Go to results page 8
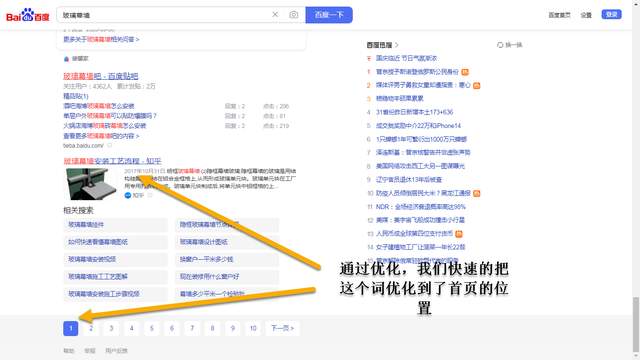Image resolution: width=640 pixels, height=360 pixels. pos(212,328)
